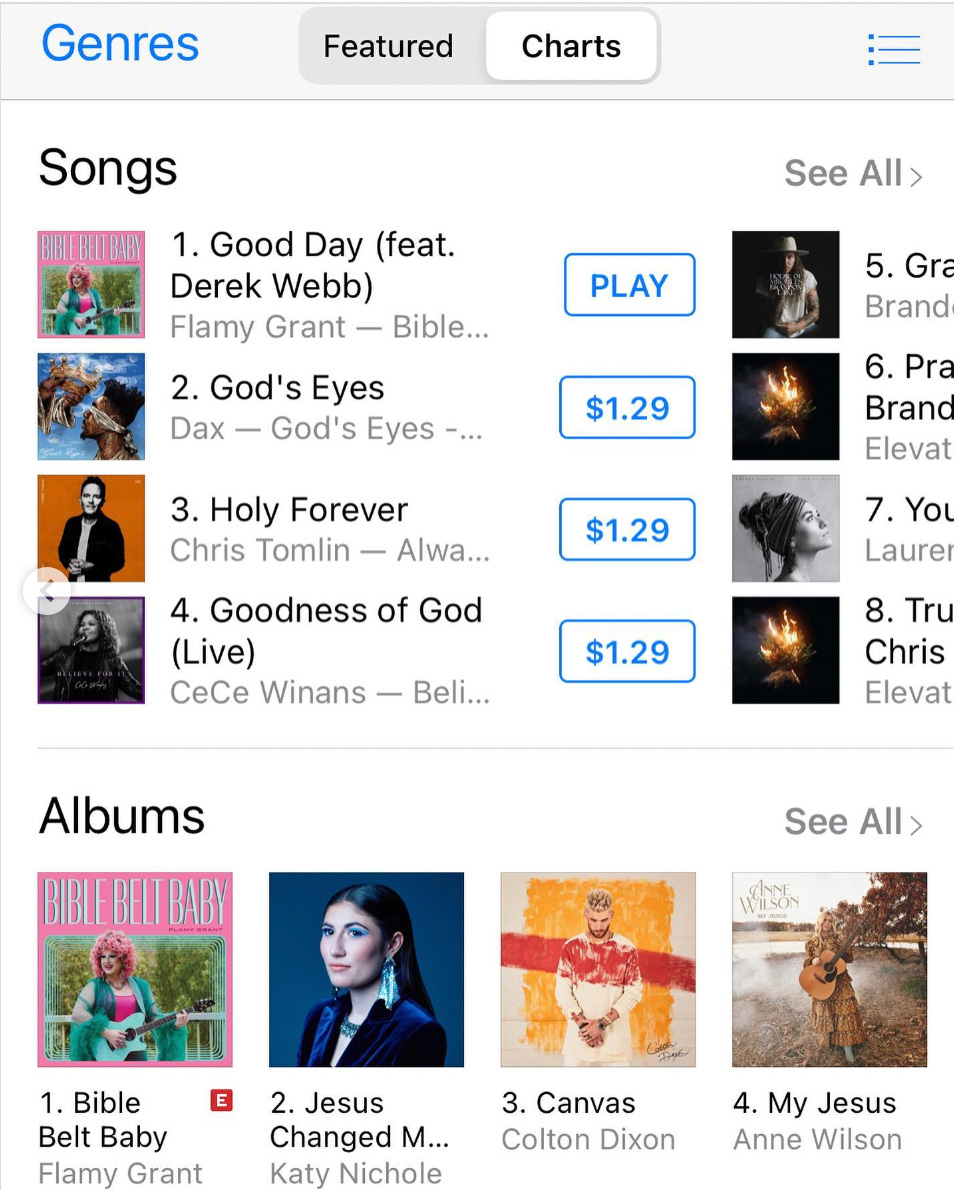Open the Jesus Changed My Life album by Katy Nichole
The width and height of the screenshot is (954, 1190).
pos(366,970)
